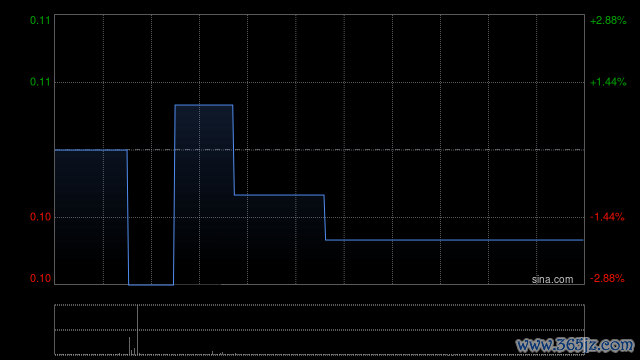Click the sina.com watermark text
This screenshot has height=360, width=640.
(552, 280)
